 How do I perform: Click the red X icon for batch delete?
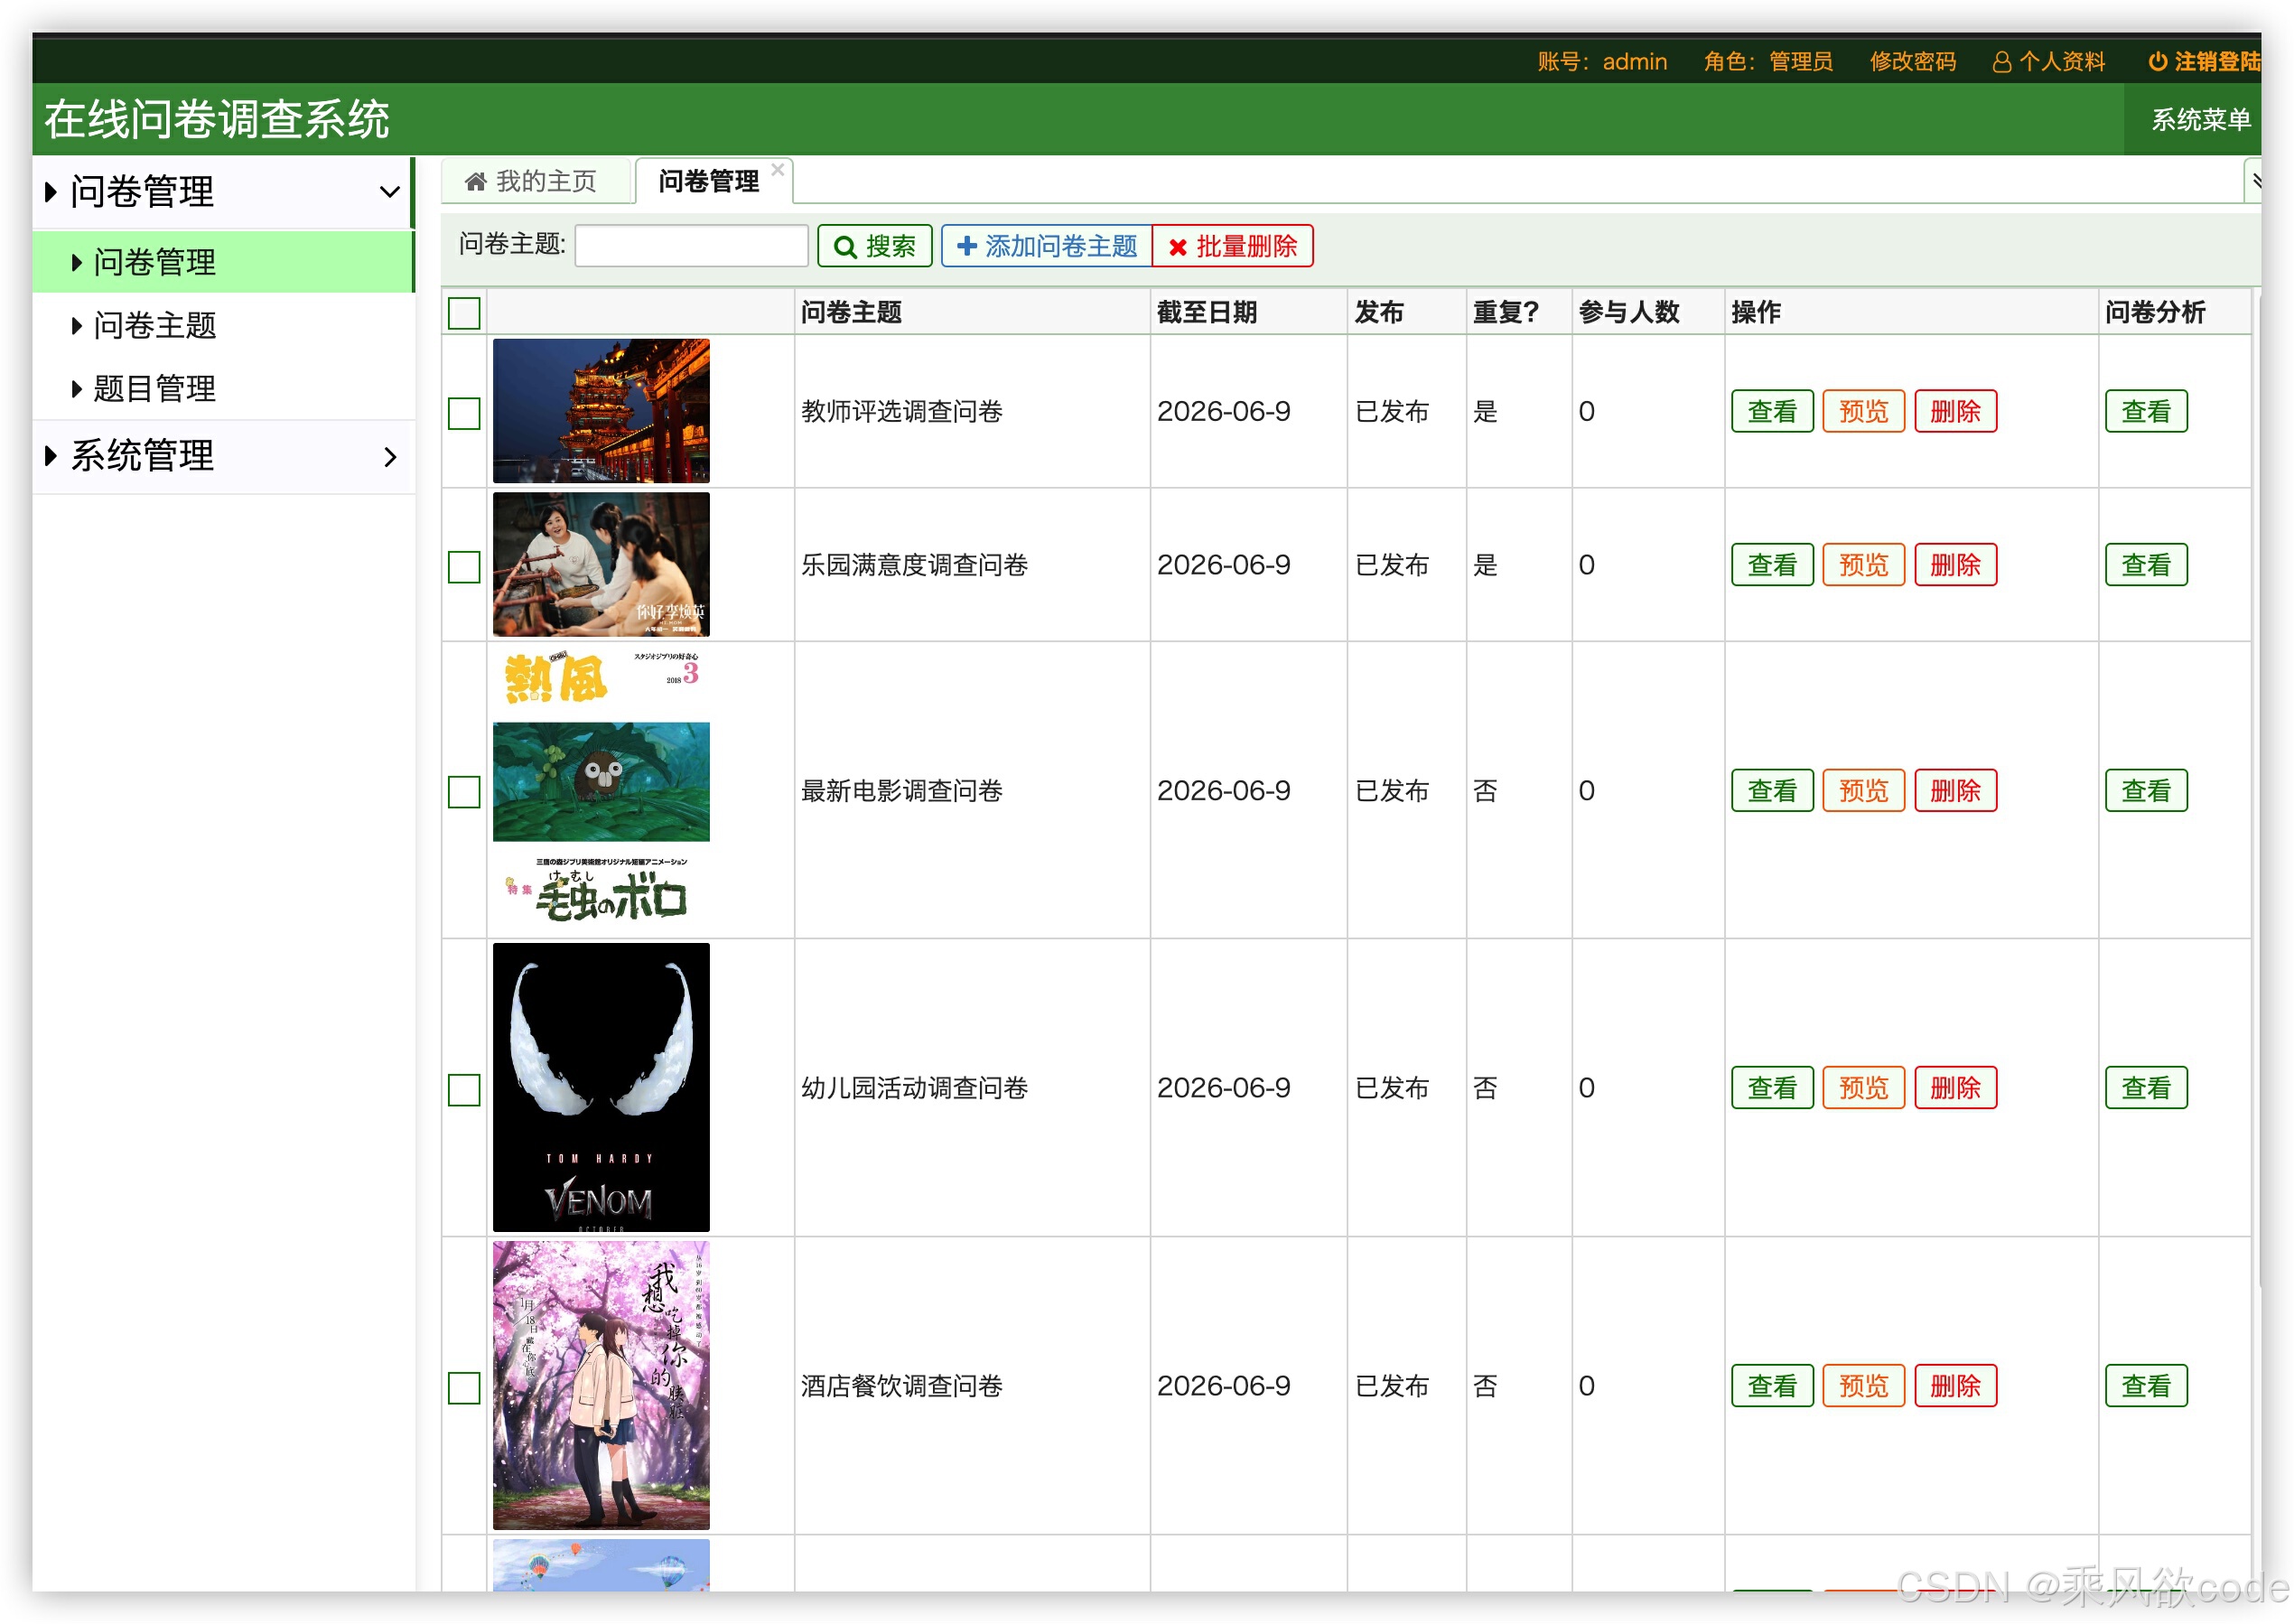tap(1180, 246)
